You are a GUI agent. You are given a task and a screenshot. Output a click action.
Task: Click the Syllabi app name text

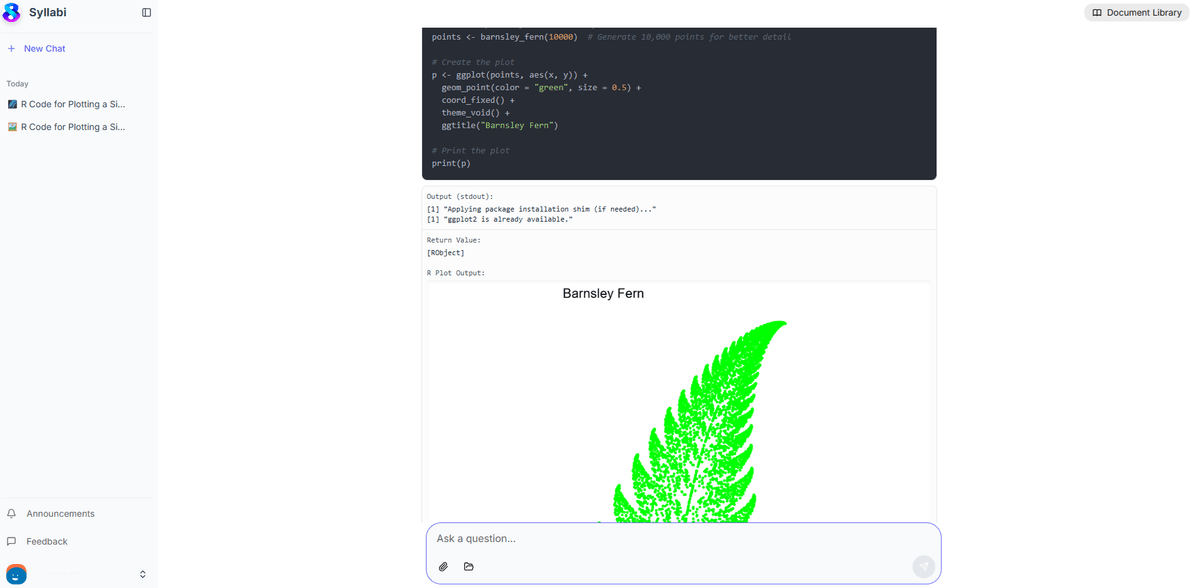point(48,13)
